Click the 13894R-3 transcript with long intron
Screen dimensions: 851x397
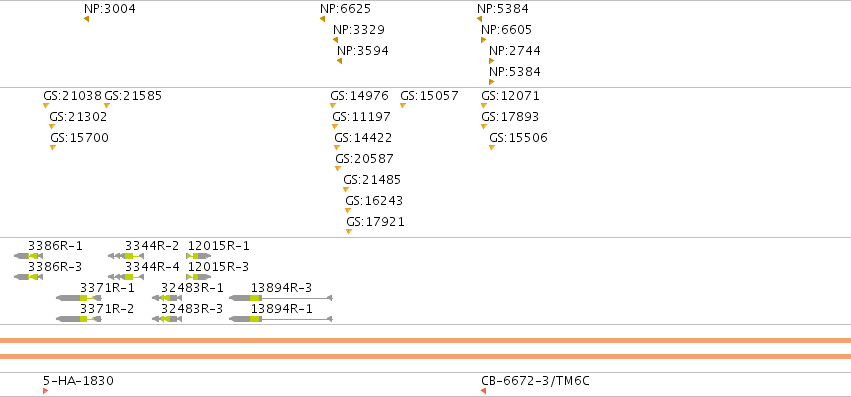click(x=281, y=298)
